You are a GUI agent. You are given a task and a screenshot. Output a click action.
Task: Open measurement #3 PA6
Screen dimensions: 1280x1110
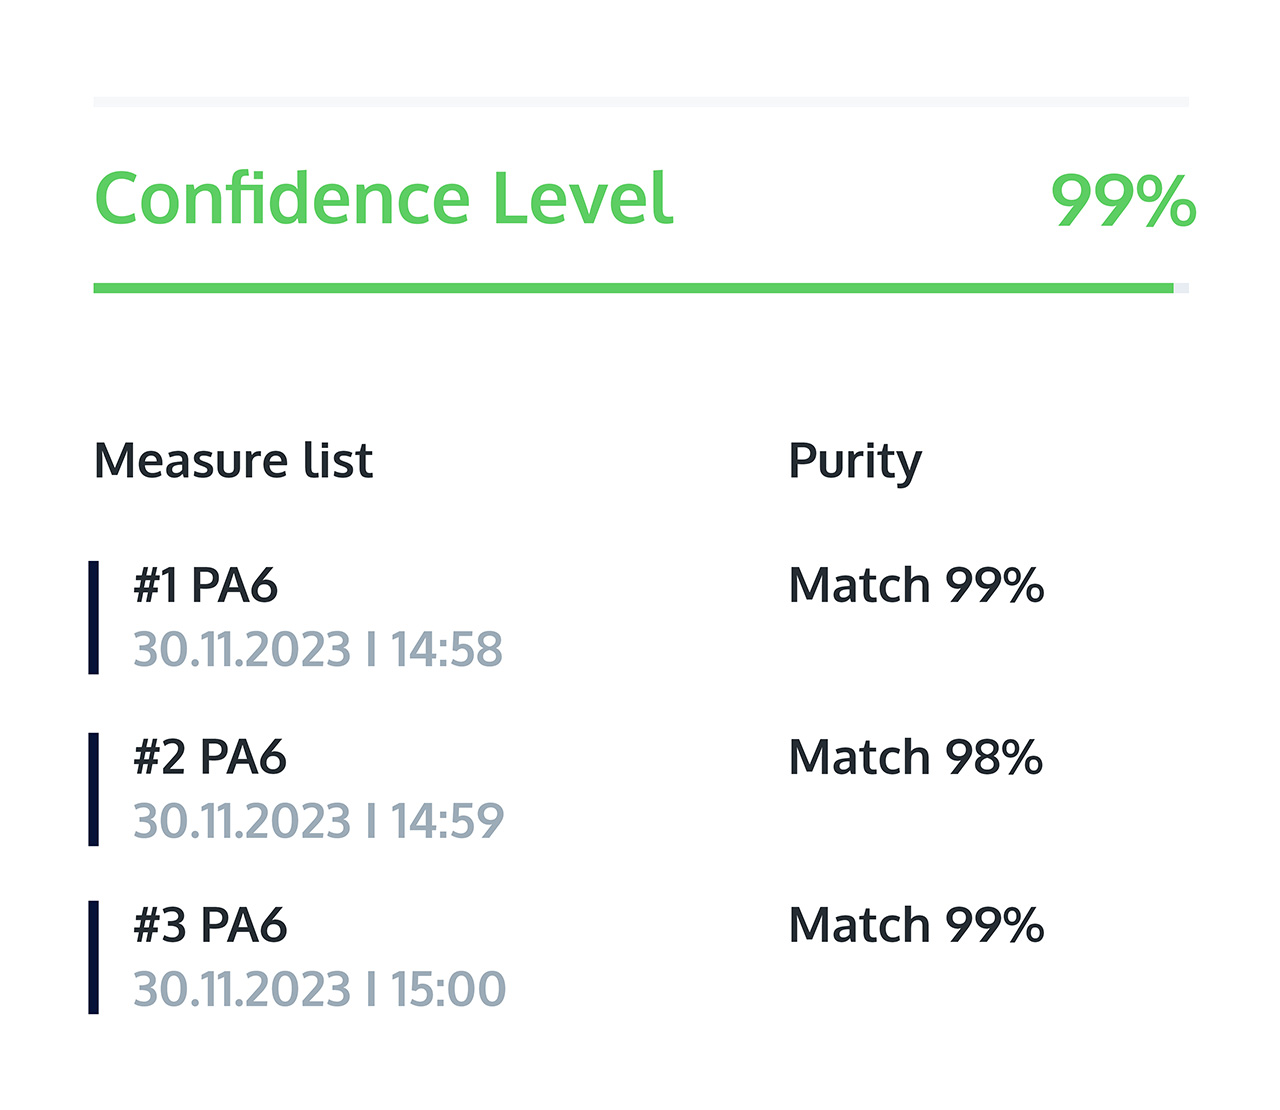pos(210,925)
